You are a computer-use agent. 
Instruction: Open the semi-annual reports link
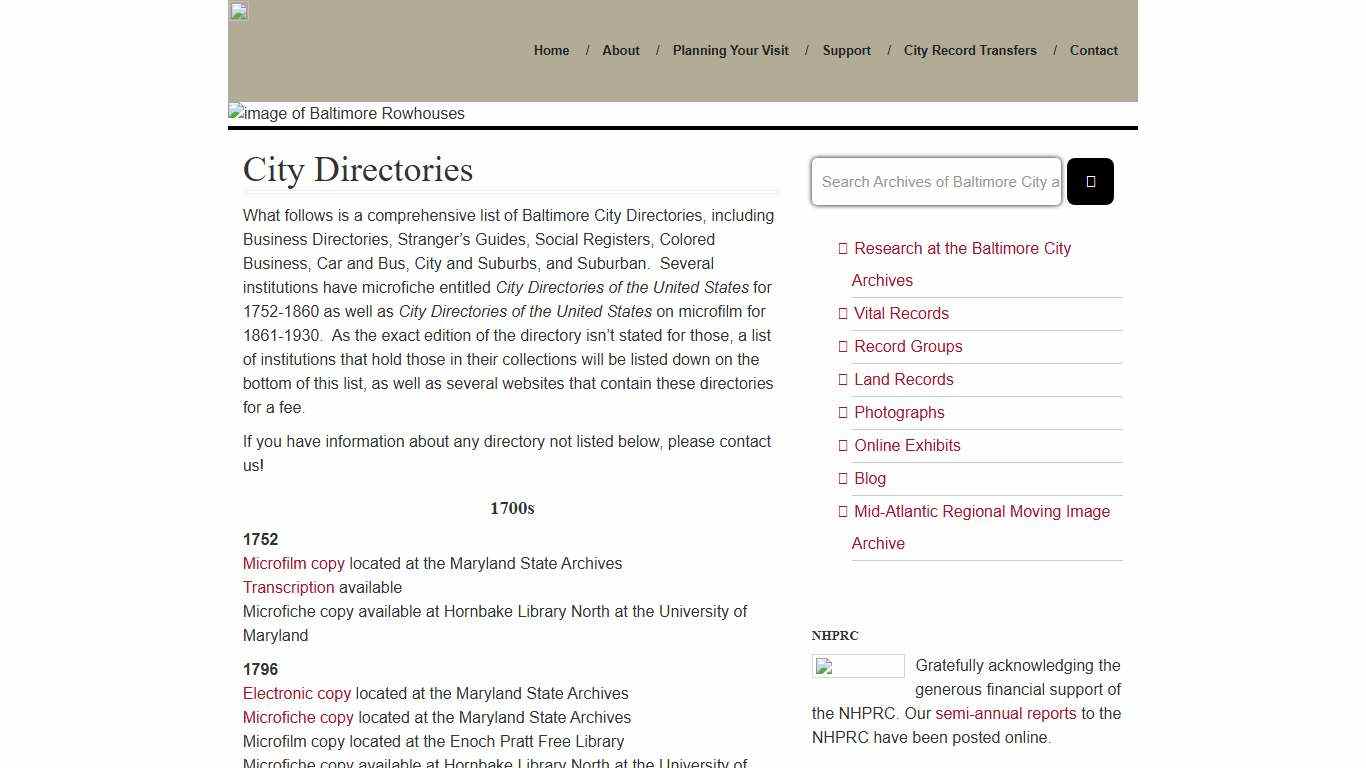click(1004, 713)
